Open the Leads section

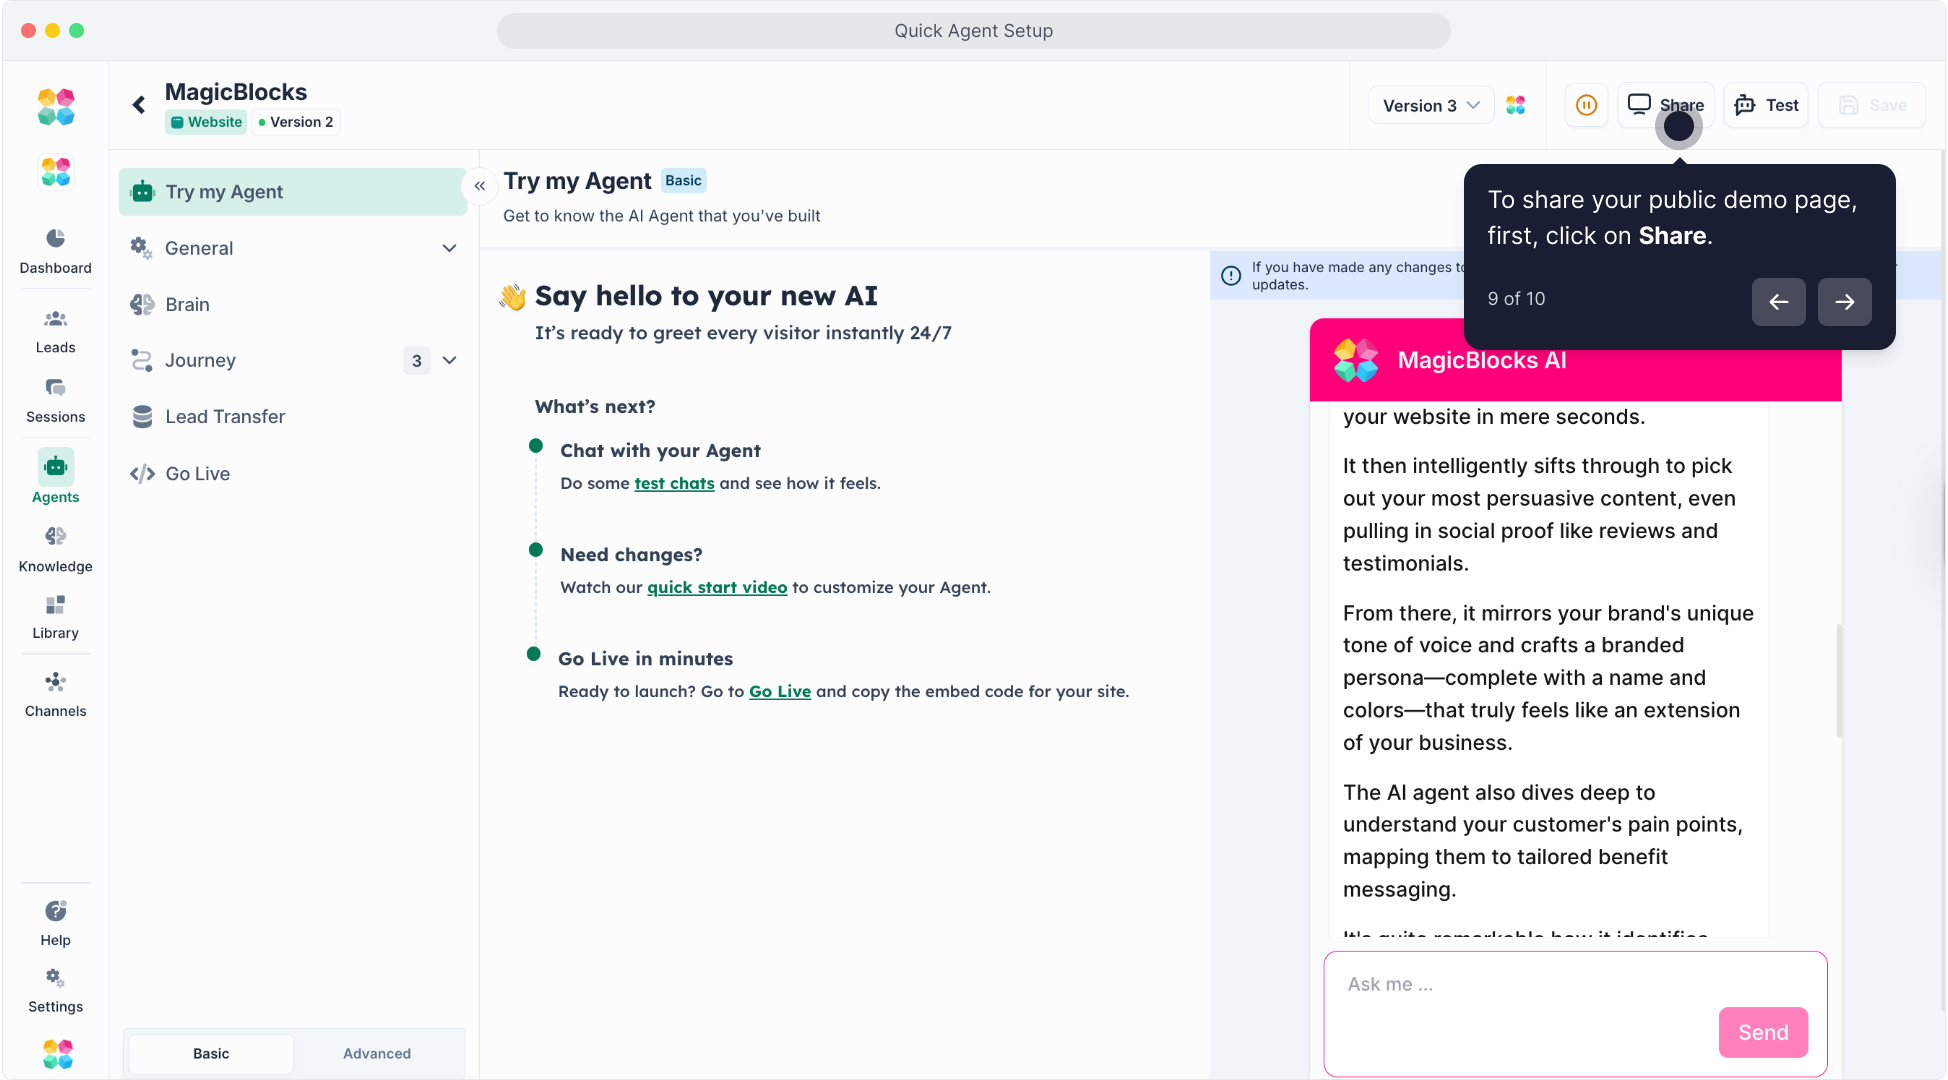55,331
